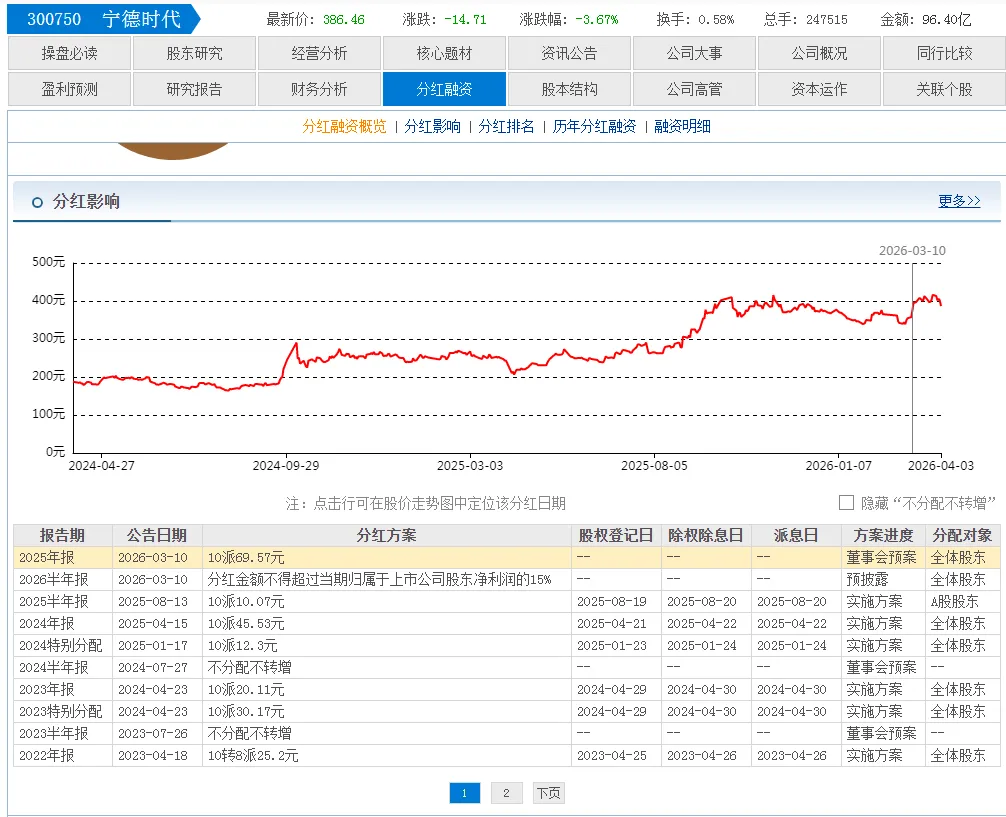Click the 派息日 column header
This screenshot has height=817, width=1006.
[796, 535]
